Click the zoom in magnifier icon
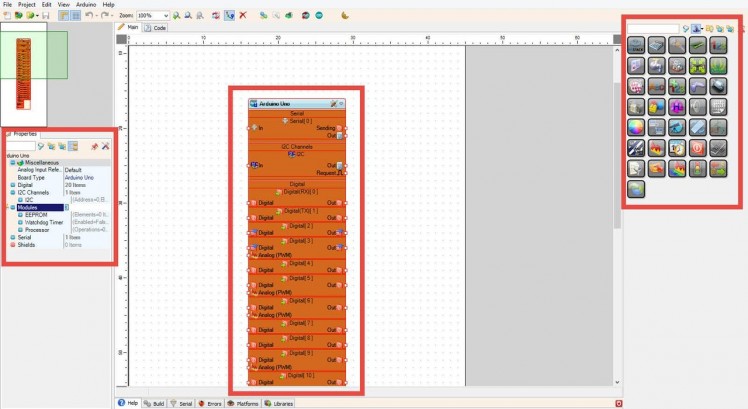 [x=177, y=17]
